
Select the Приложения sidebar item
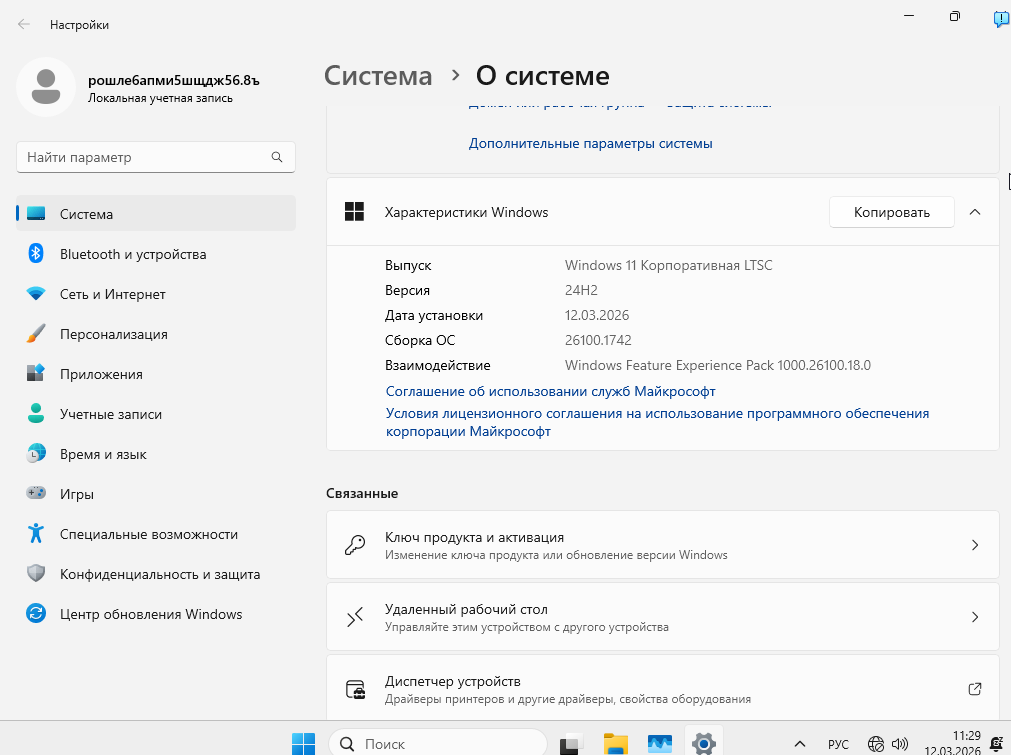click(x=101, y=374)
